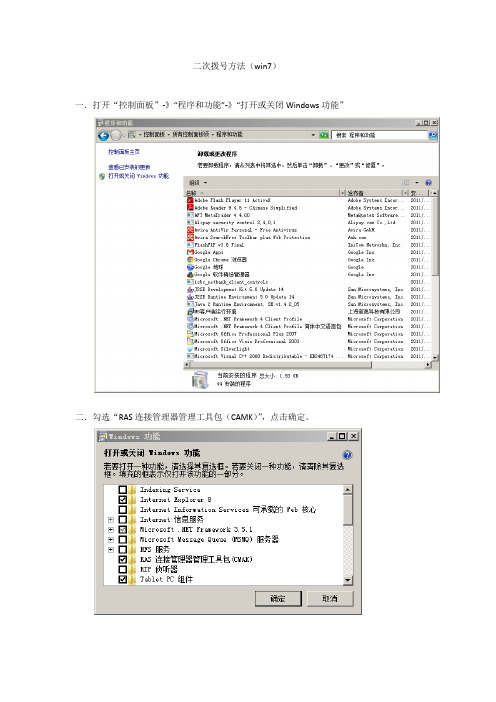
Task: Enable Internet Information Services hostable Web core
Action: coord(123,509)
